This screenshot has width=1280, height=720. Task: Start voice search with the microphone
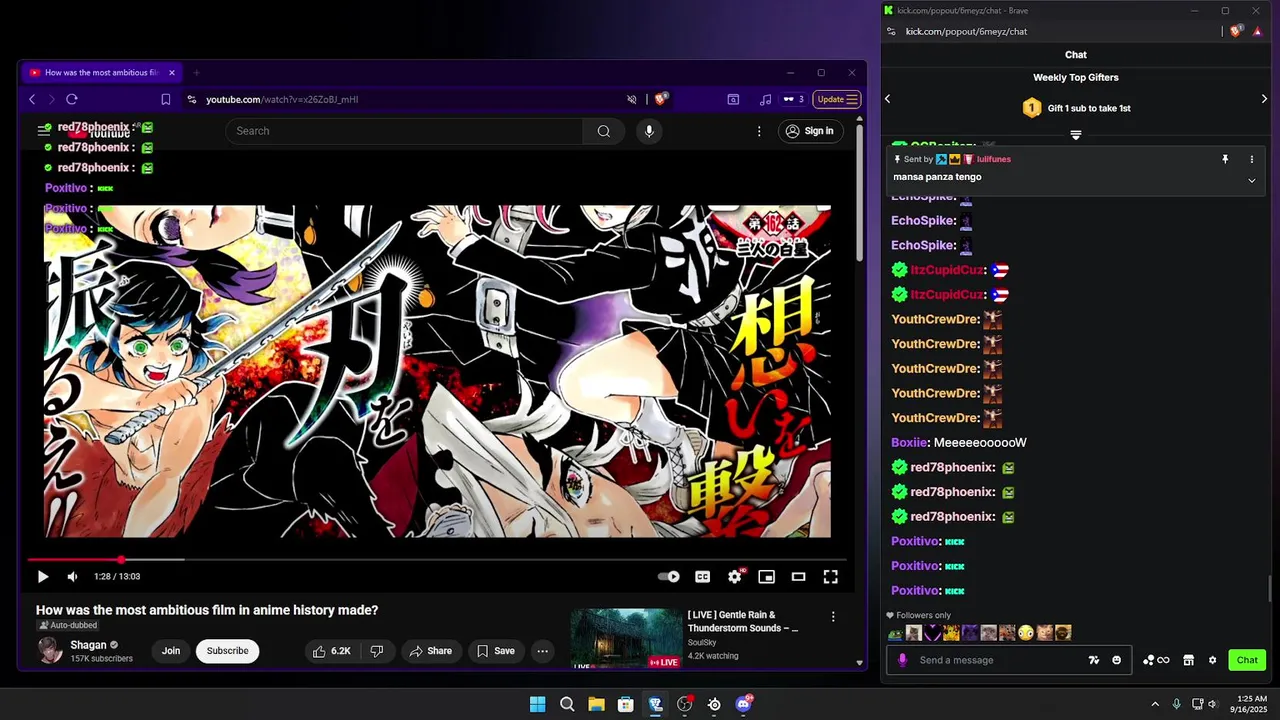(x=649, y=131)
